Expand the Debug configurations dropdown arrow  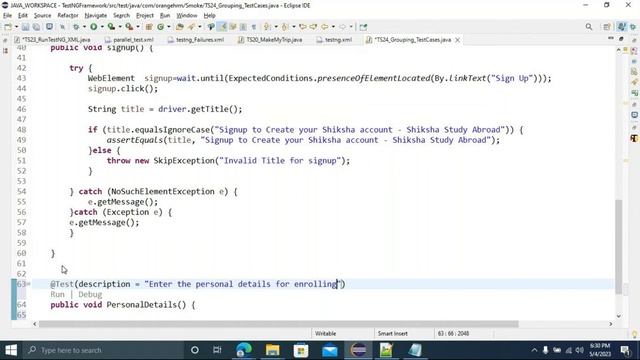[x=84, y=27]
